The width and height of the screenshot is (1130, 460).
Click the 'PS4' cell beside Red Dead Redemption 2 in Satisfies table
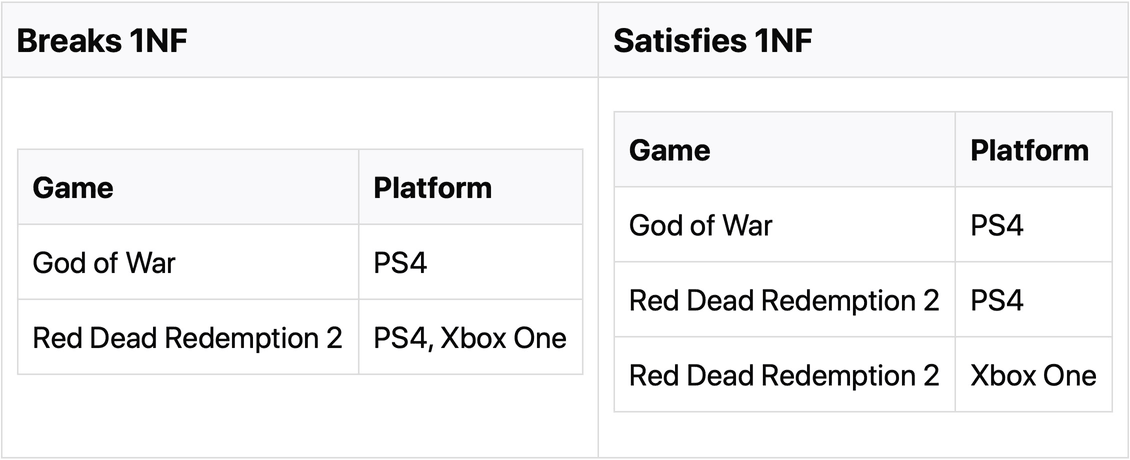click(997, 300)
